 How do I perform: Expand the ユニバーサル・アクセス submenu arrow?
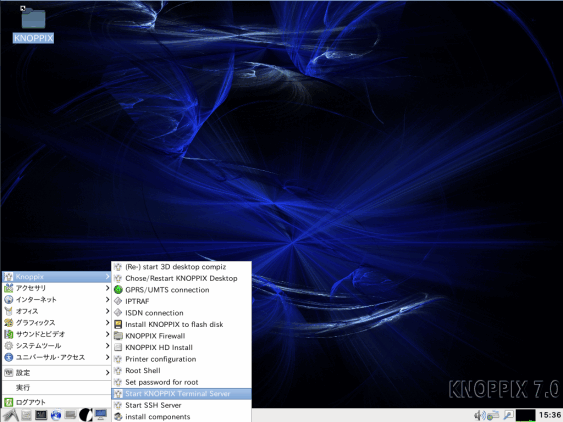[x=107, y=357]
